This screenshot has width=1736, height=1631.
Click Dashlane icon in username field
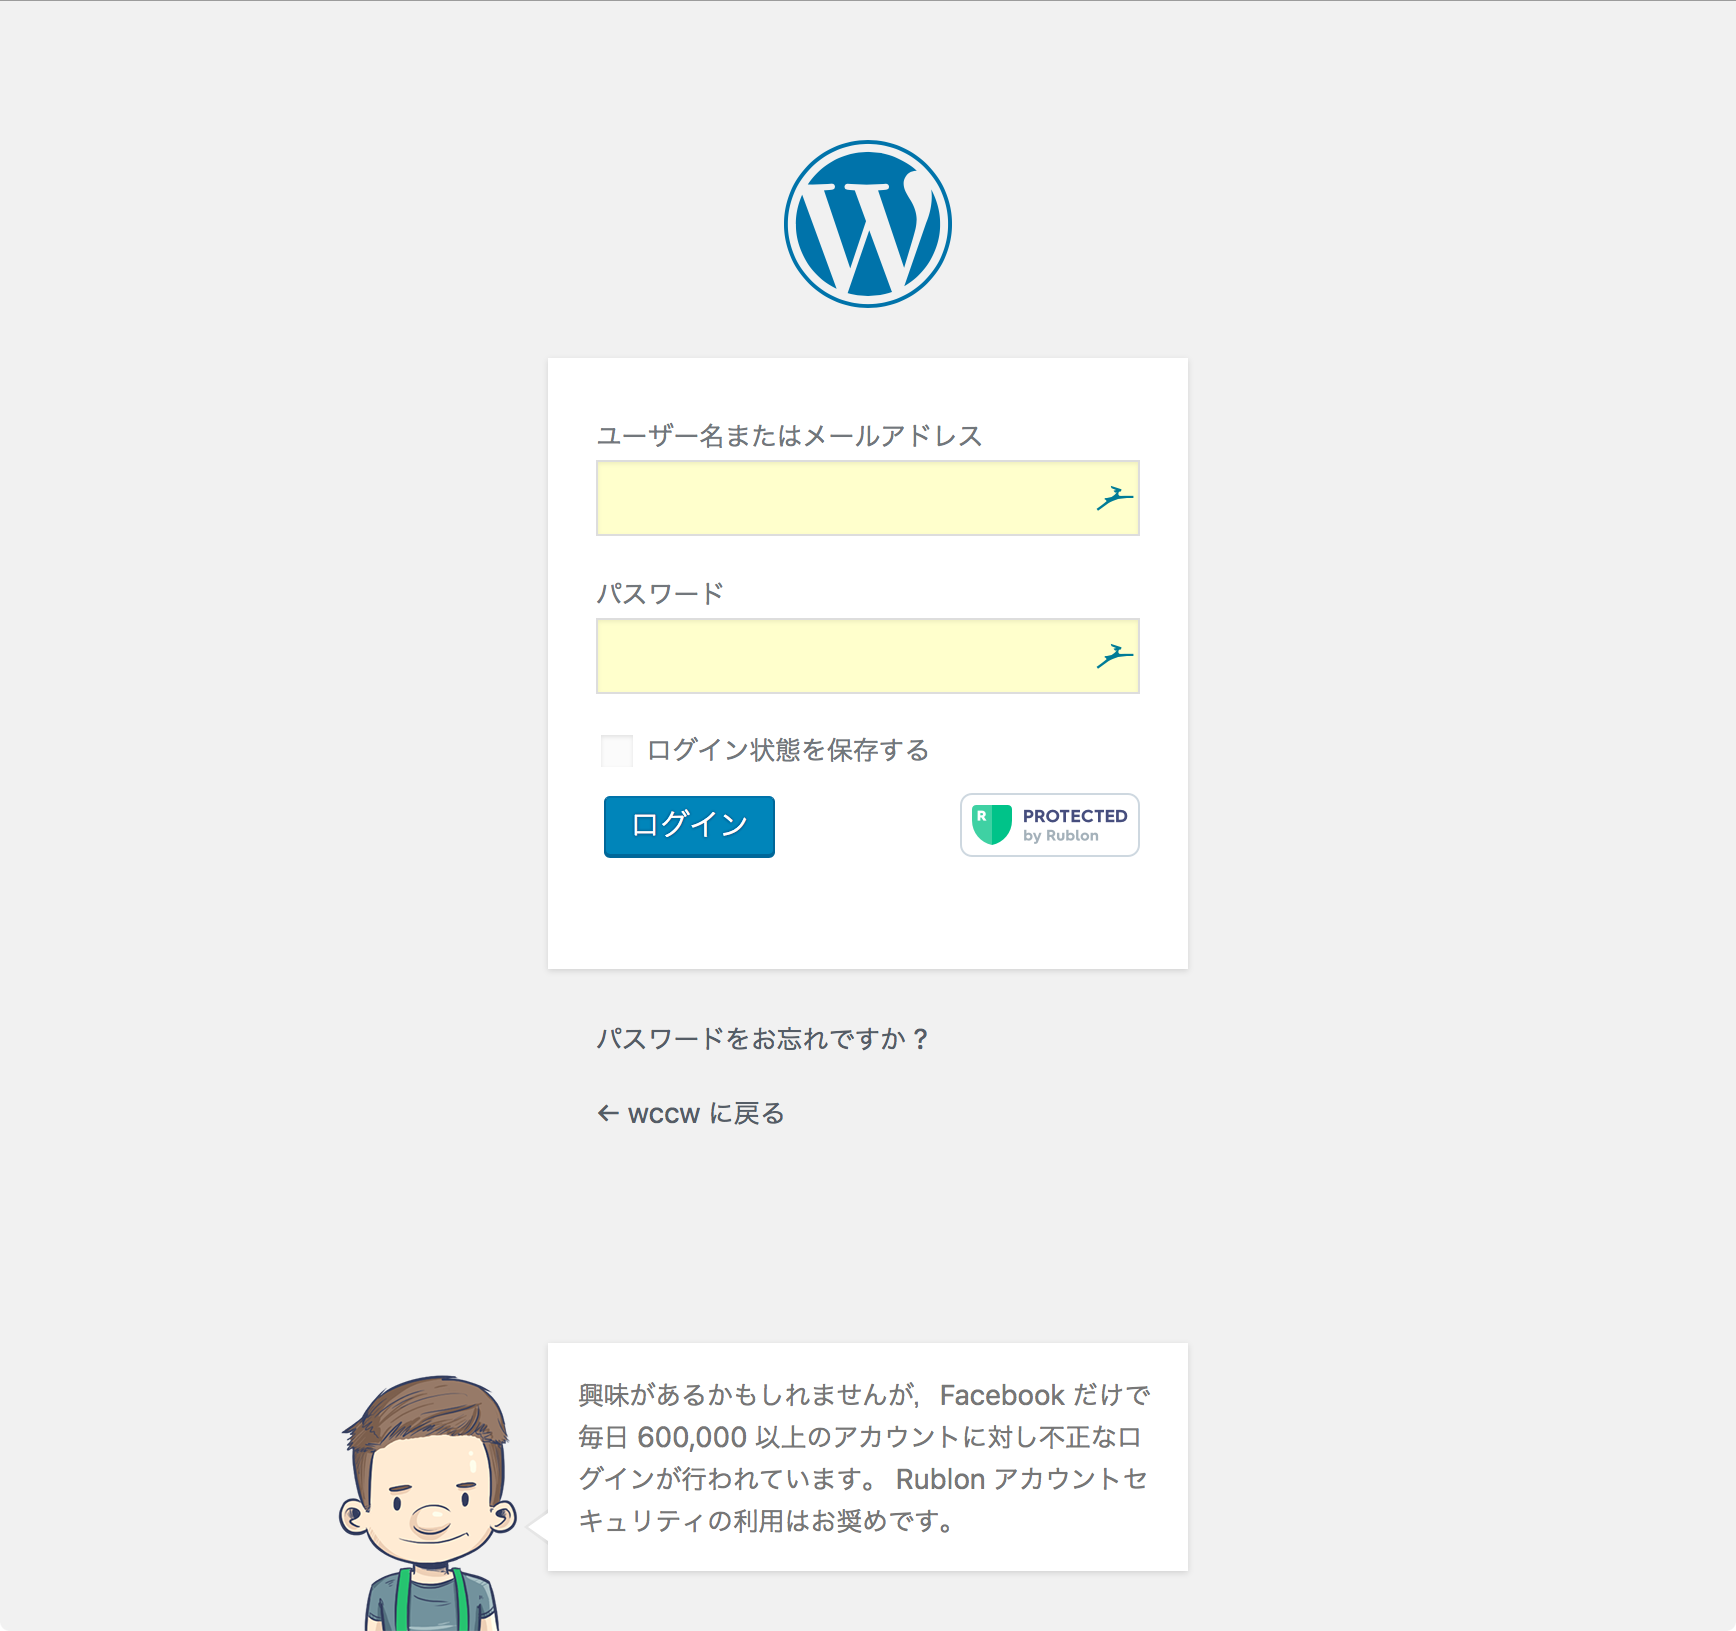[x=1114, y=497]
